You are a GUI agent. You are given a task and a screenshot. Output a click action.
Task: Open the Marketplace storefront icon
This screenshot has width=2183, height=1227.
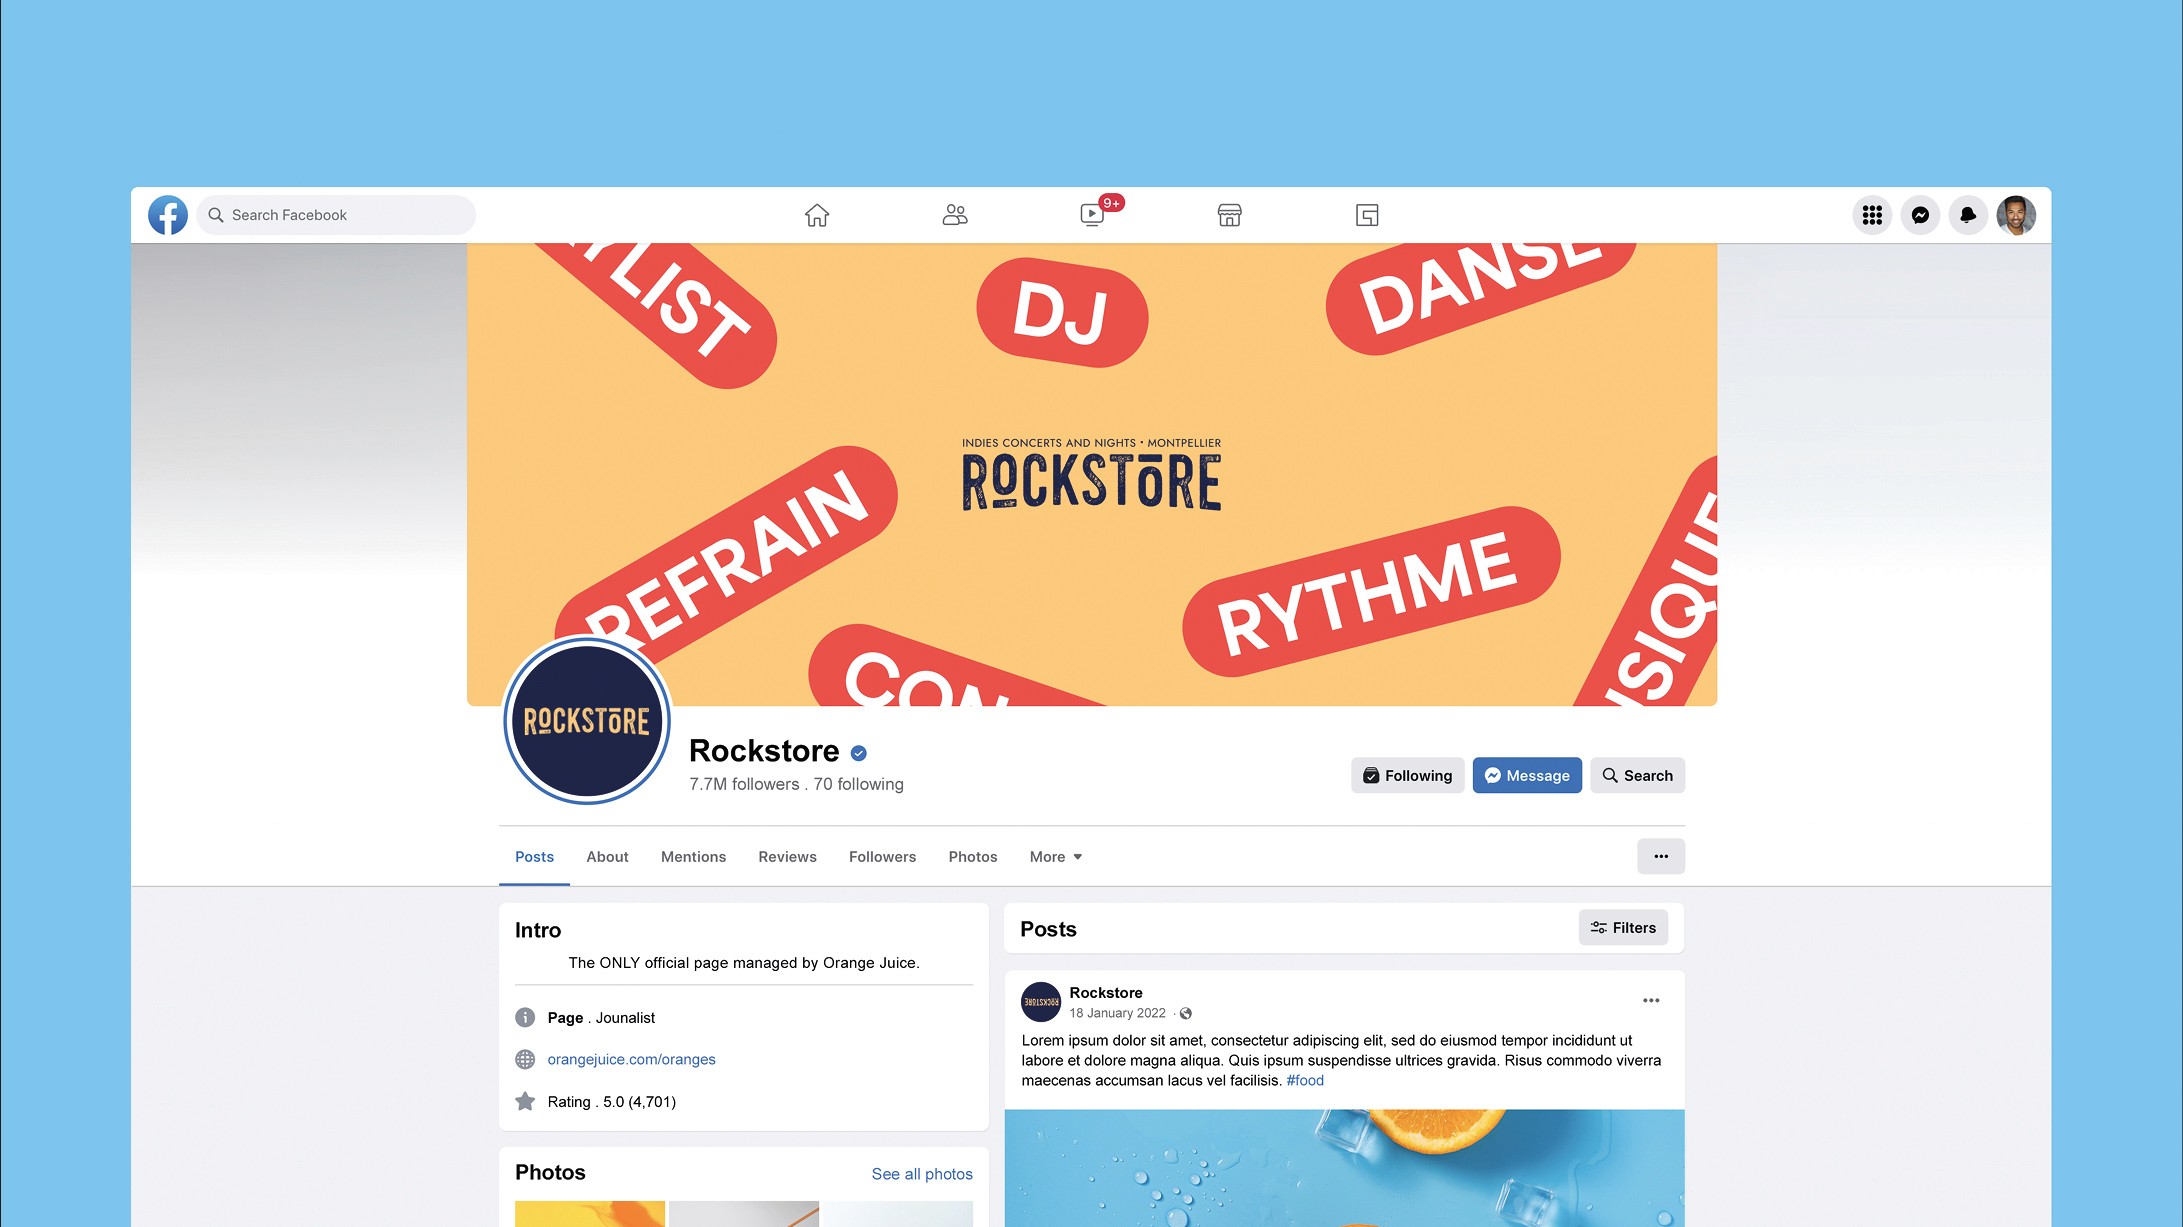(1230, 215)
